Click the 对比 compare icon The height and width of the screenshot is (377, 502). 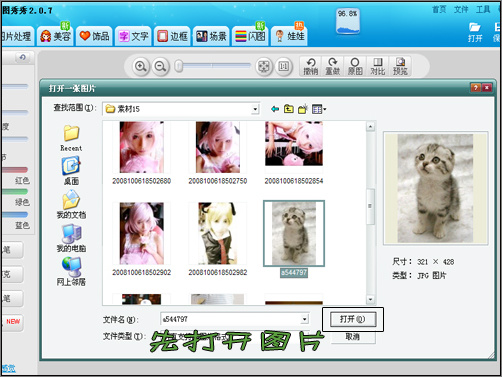378,66
